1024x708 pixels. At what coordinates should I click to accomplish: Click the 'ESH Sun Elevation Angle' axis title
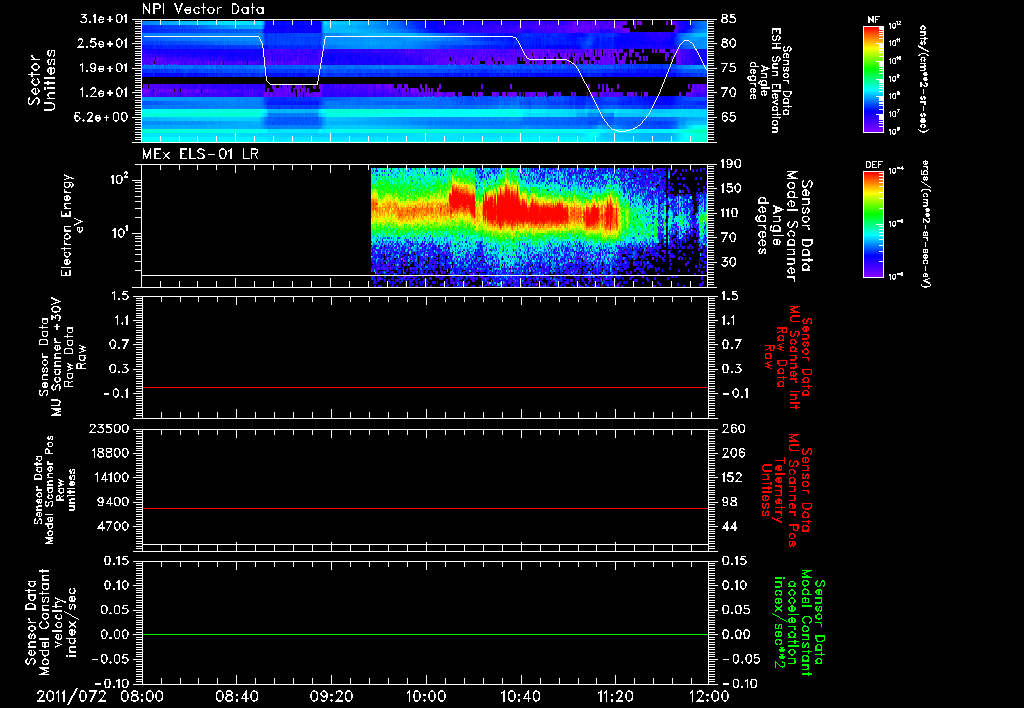point(769,80)
